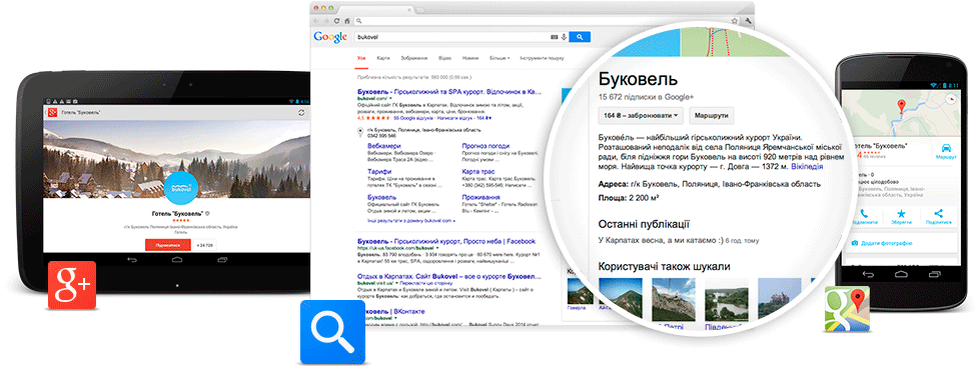The width and height of the screenshot is (976, 366).
Task: Select the Карти search tab
Action: pos(383,58)
